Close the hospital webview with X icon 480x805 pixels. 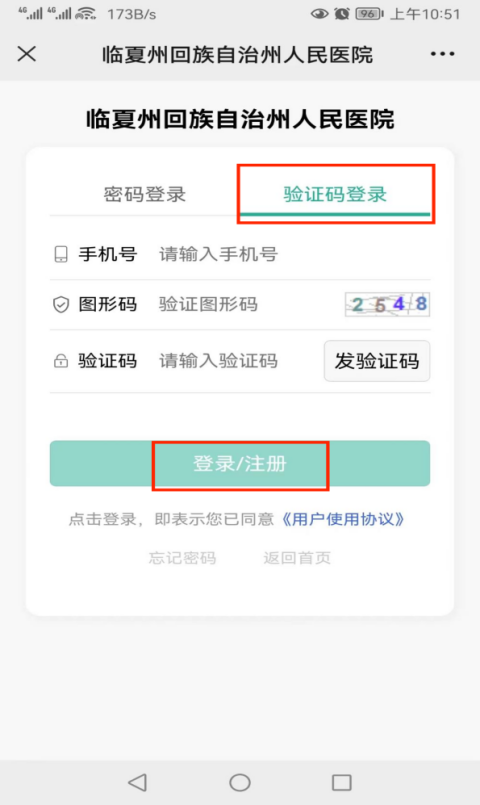(27, 54)
